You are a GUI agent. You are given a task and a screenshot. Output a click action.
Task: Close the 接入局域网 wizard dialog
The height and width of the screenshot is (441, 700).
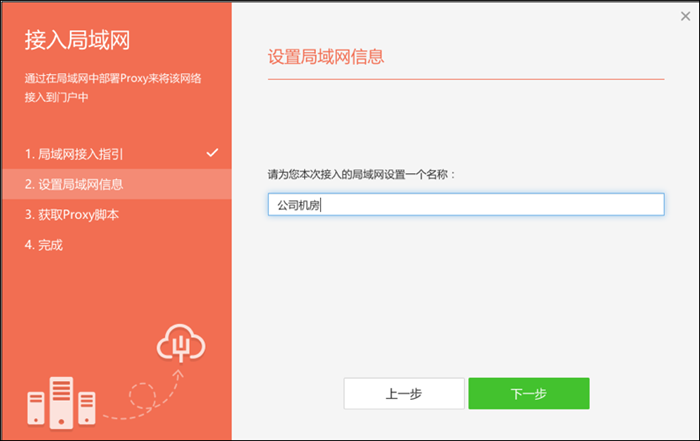(685, 16)
